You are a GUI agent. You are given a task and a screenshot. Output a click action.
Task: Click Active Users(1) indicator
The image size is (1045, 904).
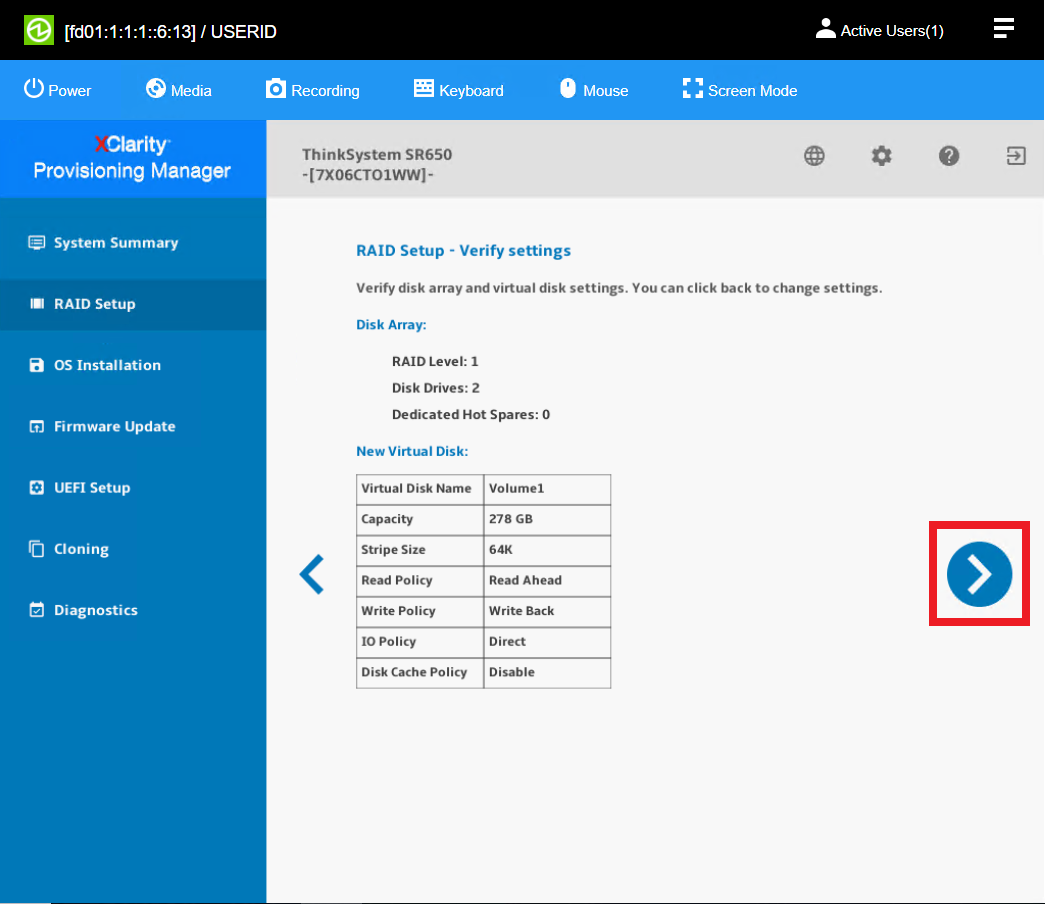point(880,31)
